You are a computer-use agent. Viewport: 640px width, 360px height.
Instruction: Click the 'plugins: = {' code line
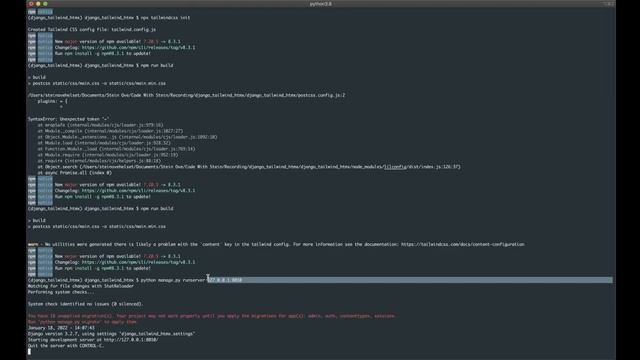pos(53,101)
